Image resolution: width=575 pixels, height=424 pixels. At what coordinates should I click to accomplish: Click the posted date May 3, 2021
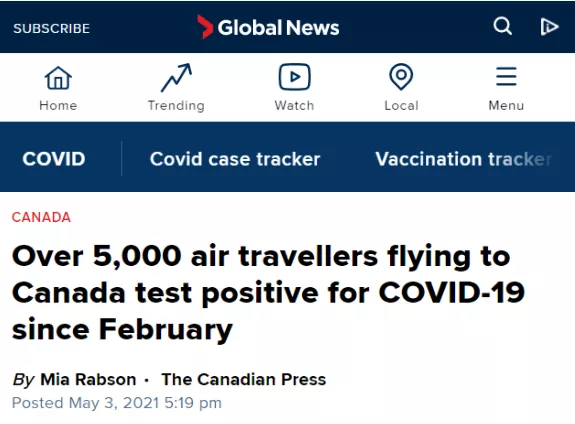click(114, 403)
